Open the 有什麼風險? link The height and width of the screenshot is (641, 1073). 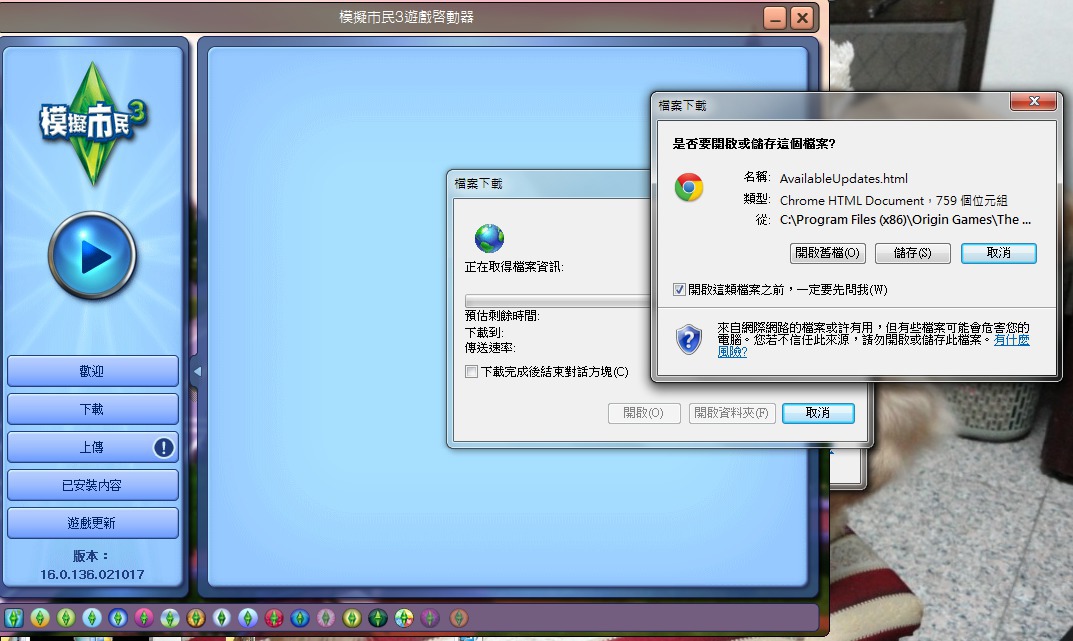[1011, 340]
